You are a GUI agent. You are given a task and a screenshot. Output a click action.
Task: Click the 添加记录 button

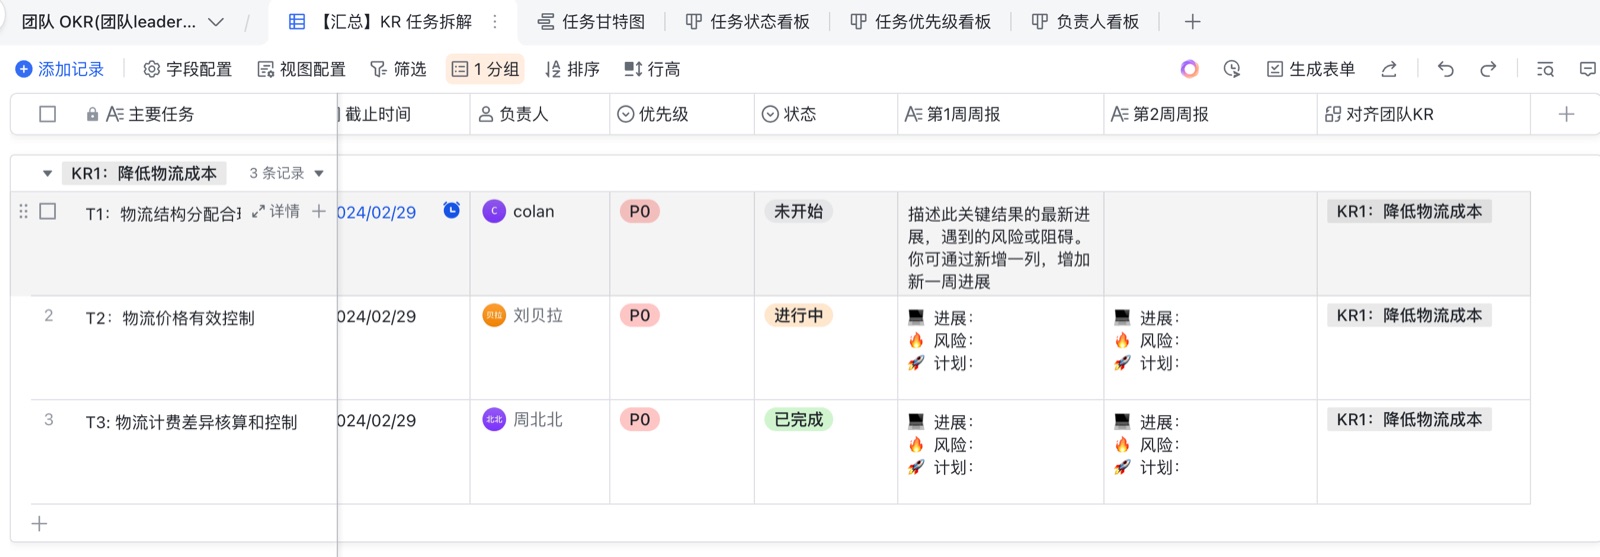(x=60, y=69)
